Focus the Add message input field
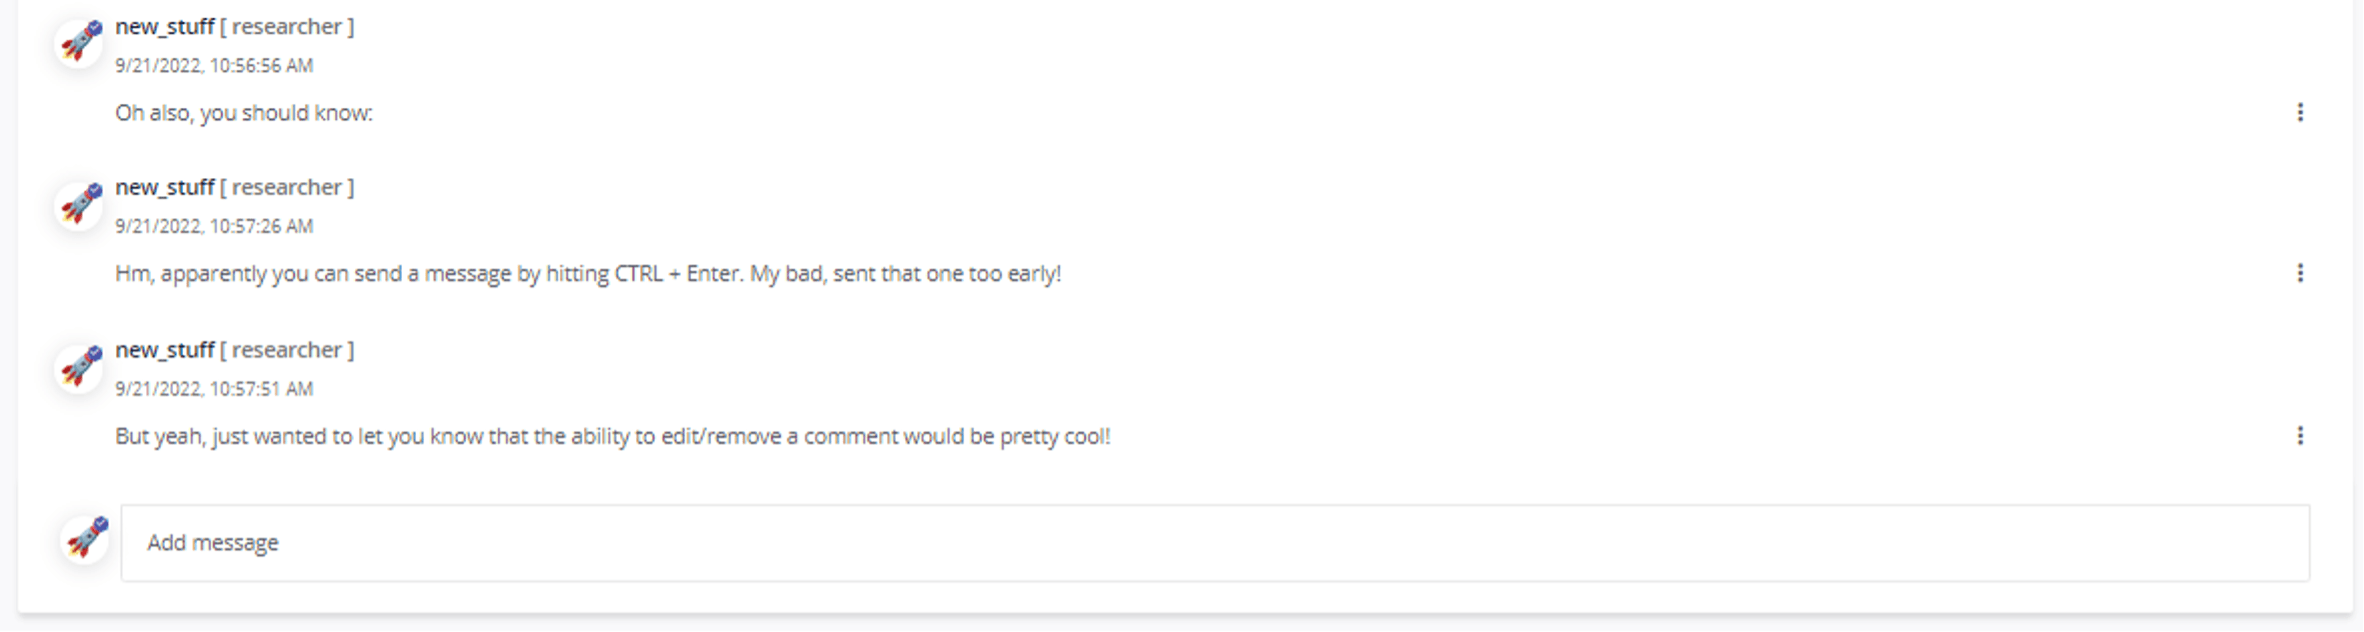The width and height of the screenshot is (2364, 632). (1215, 543)
